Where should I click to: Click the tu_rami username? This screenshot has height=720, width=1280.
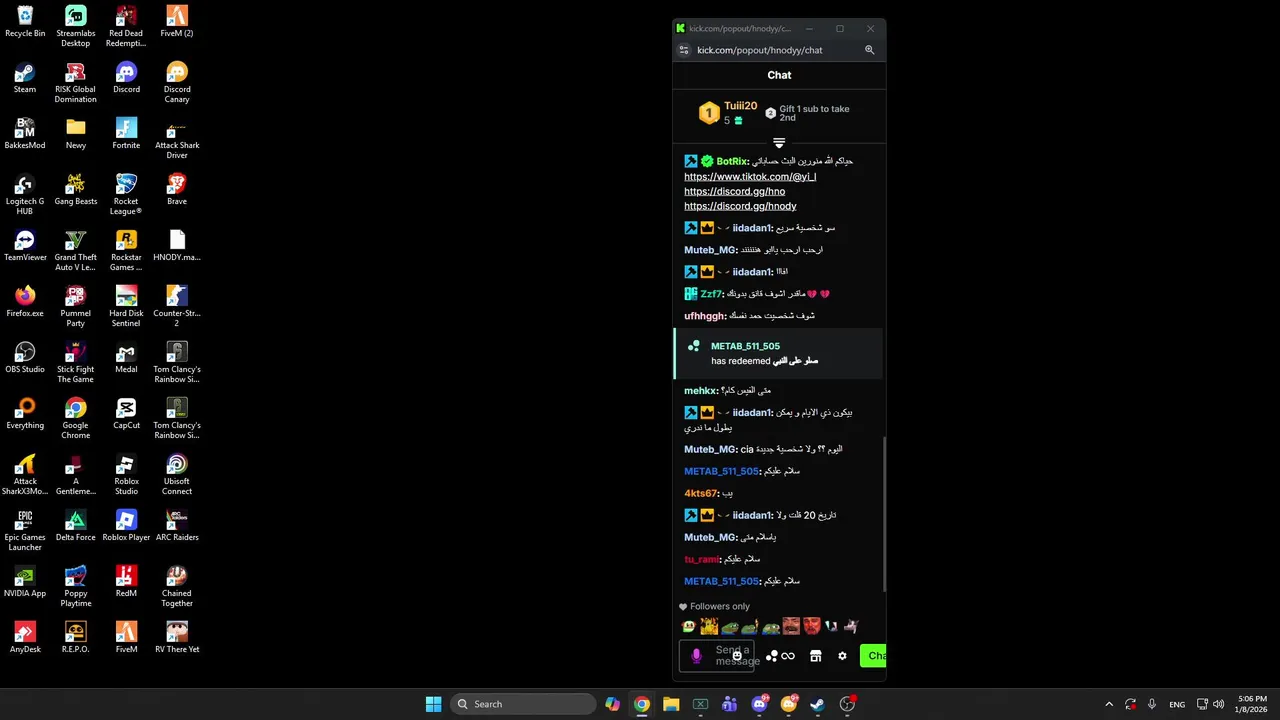click(701, 559)
